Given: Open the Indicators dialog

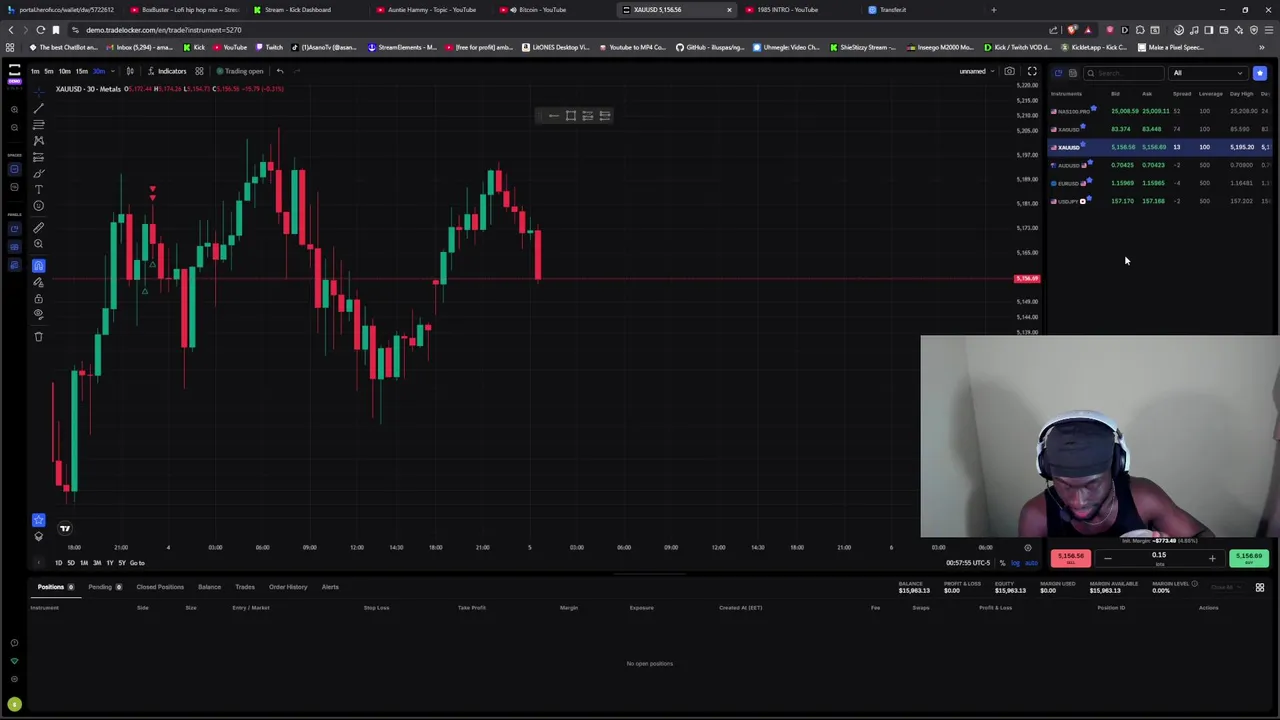Looking at the screenshot, I should [167, 71].
